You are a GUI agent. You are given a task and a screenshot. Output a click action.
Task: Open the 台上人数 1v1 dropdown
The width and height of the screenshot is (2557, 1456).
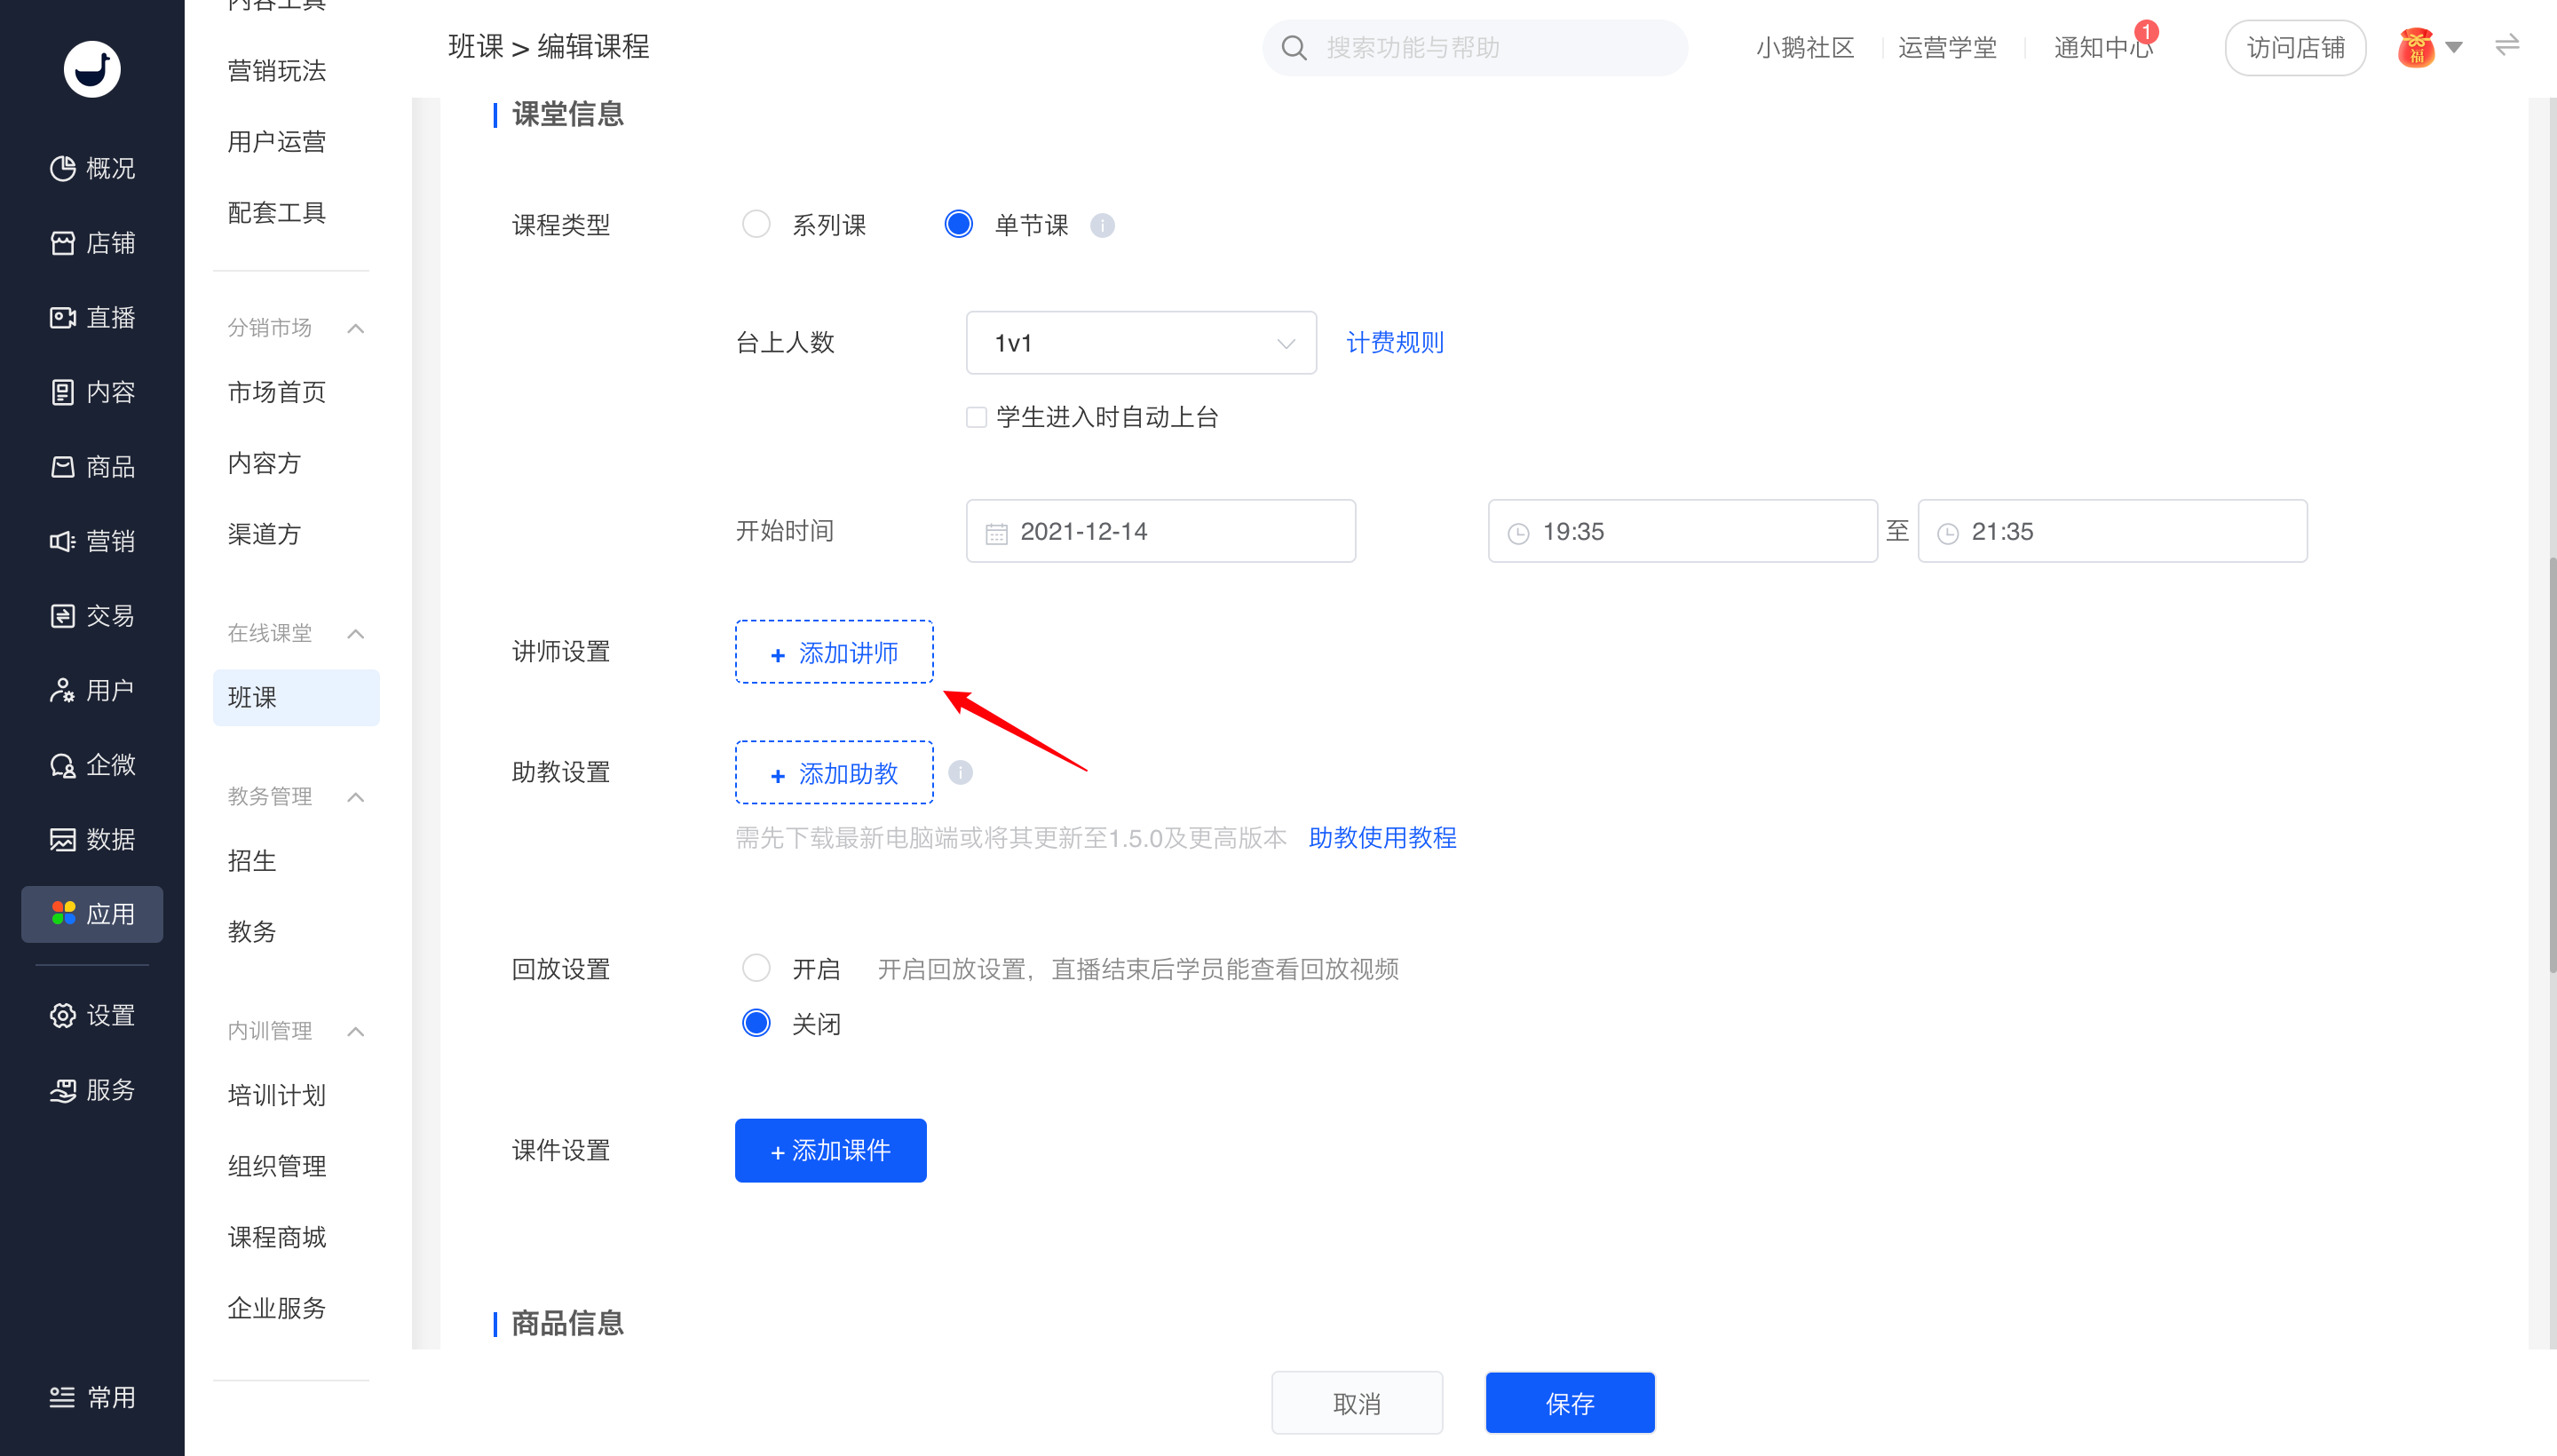pos(1140,343)
